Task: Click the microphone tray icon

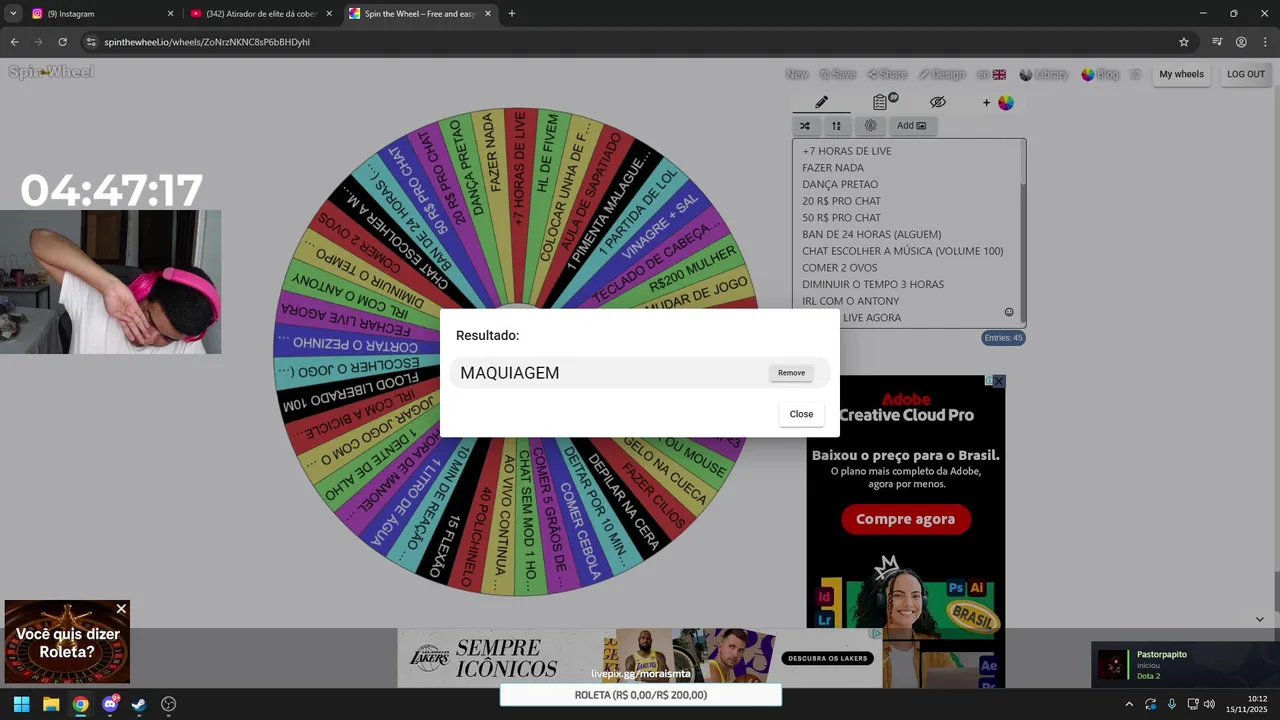Action: click(1171, 704)
